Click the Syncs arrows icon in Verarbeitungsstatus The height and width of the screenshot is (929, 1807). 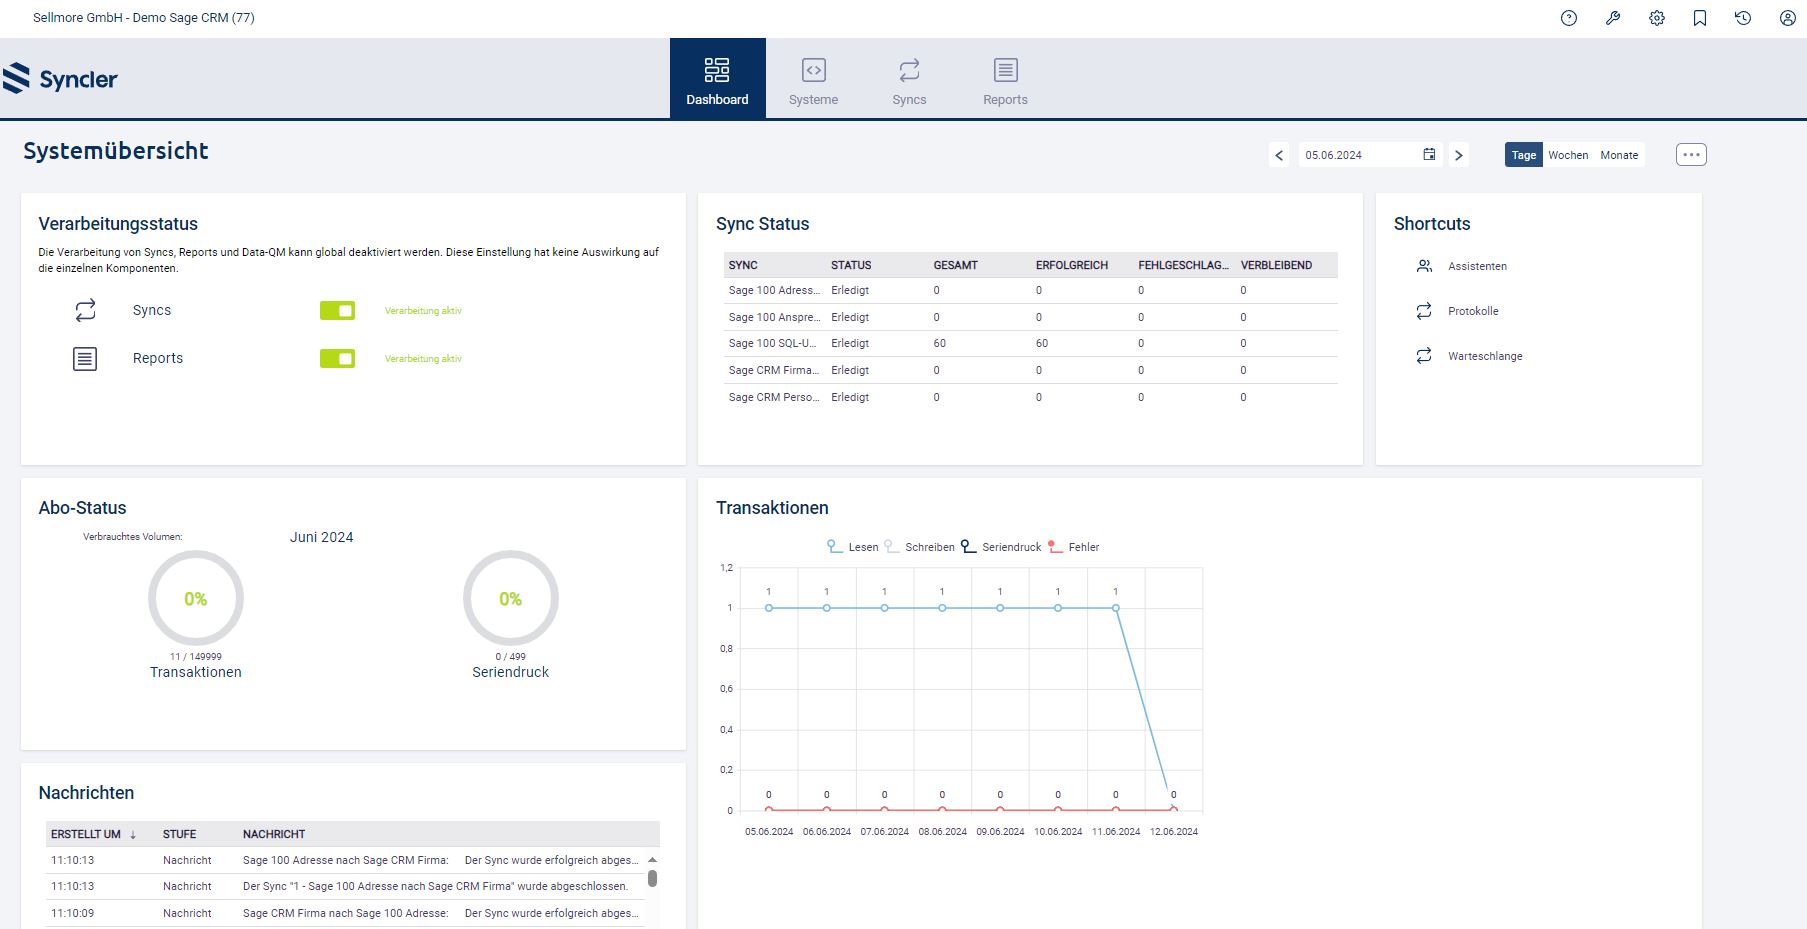pyautogui.click(x=85, y=310)
